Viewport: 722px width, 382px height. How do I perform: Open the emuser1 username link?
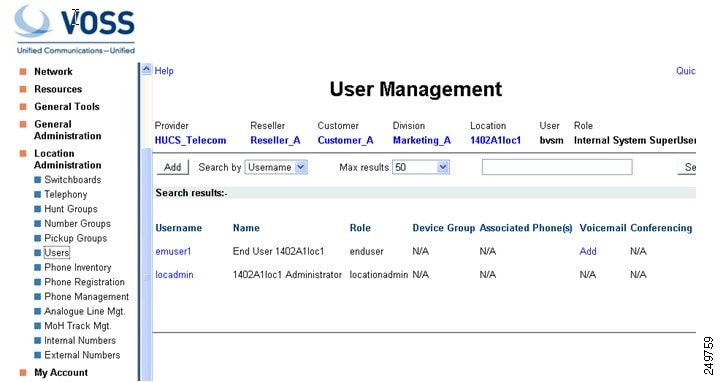173,251
